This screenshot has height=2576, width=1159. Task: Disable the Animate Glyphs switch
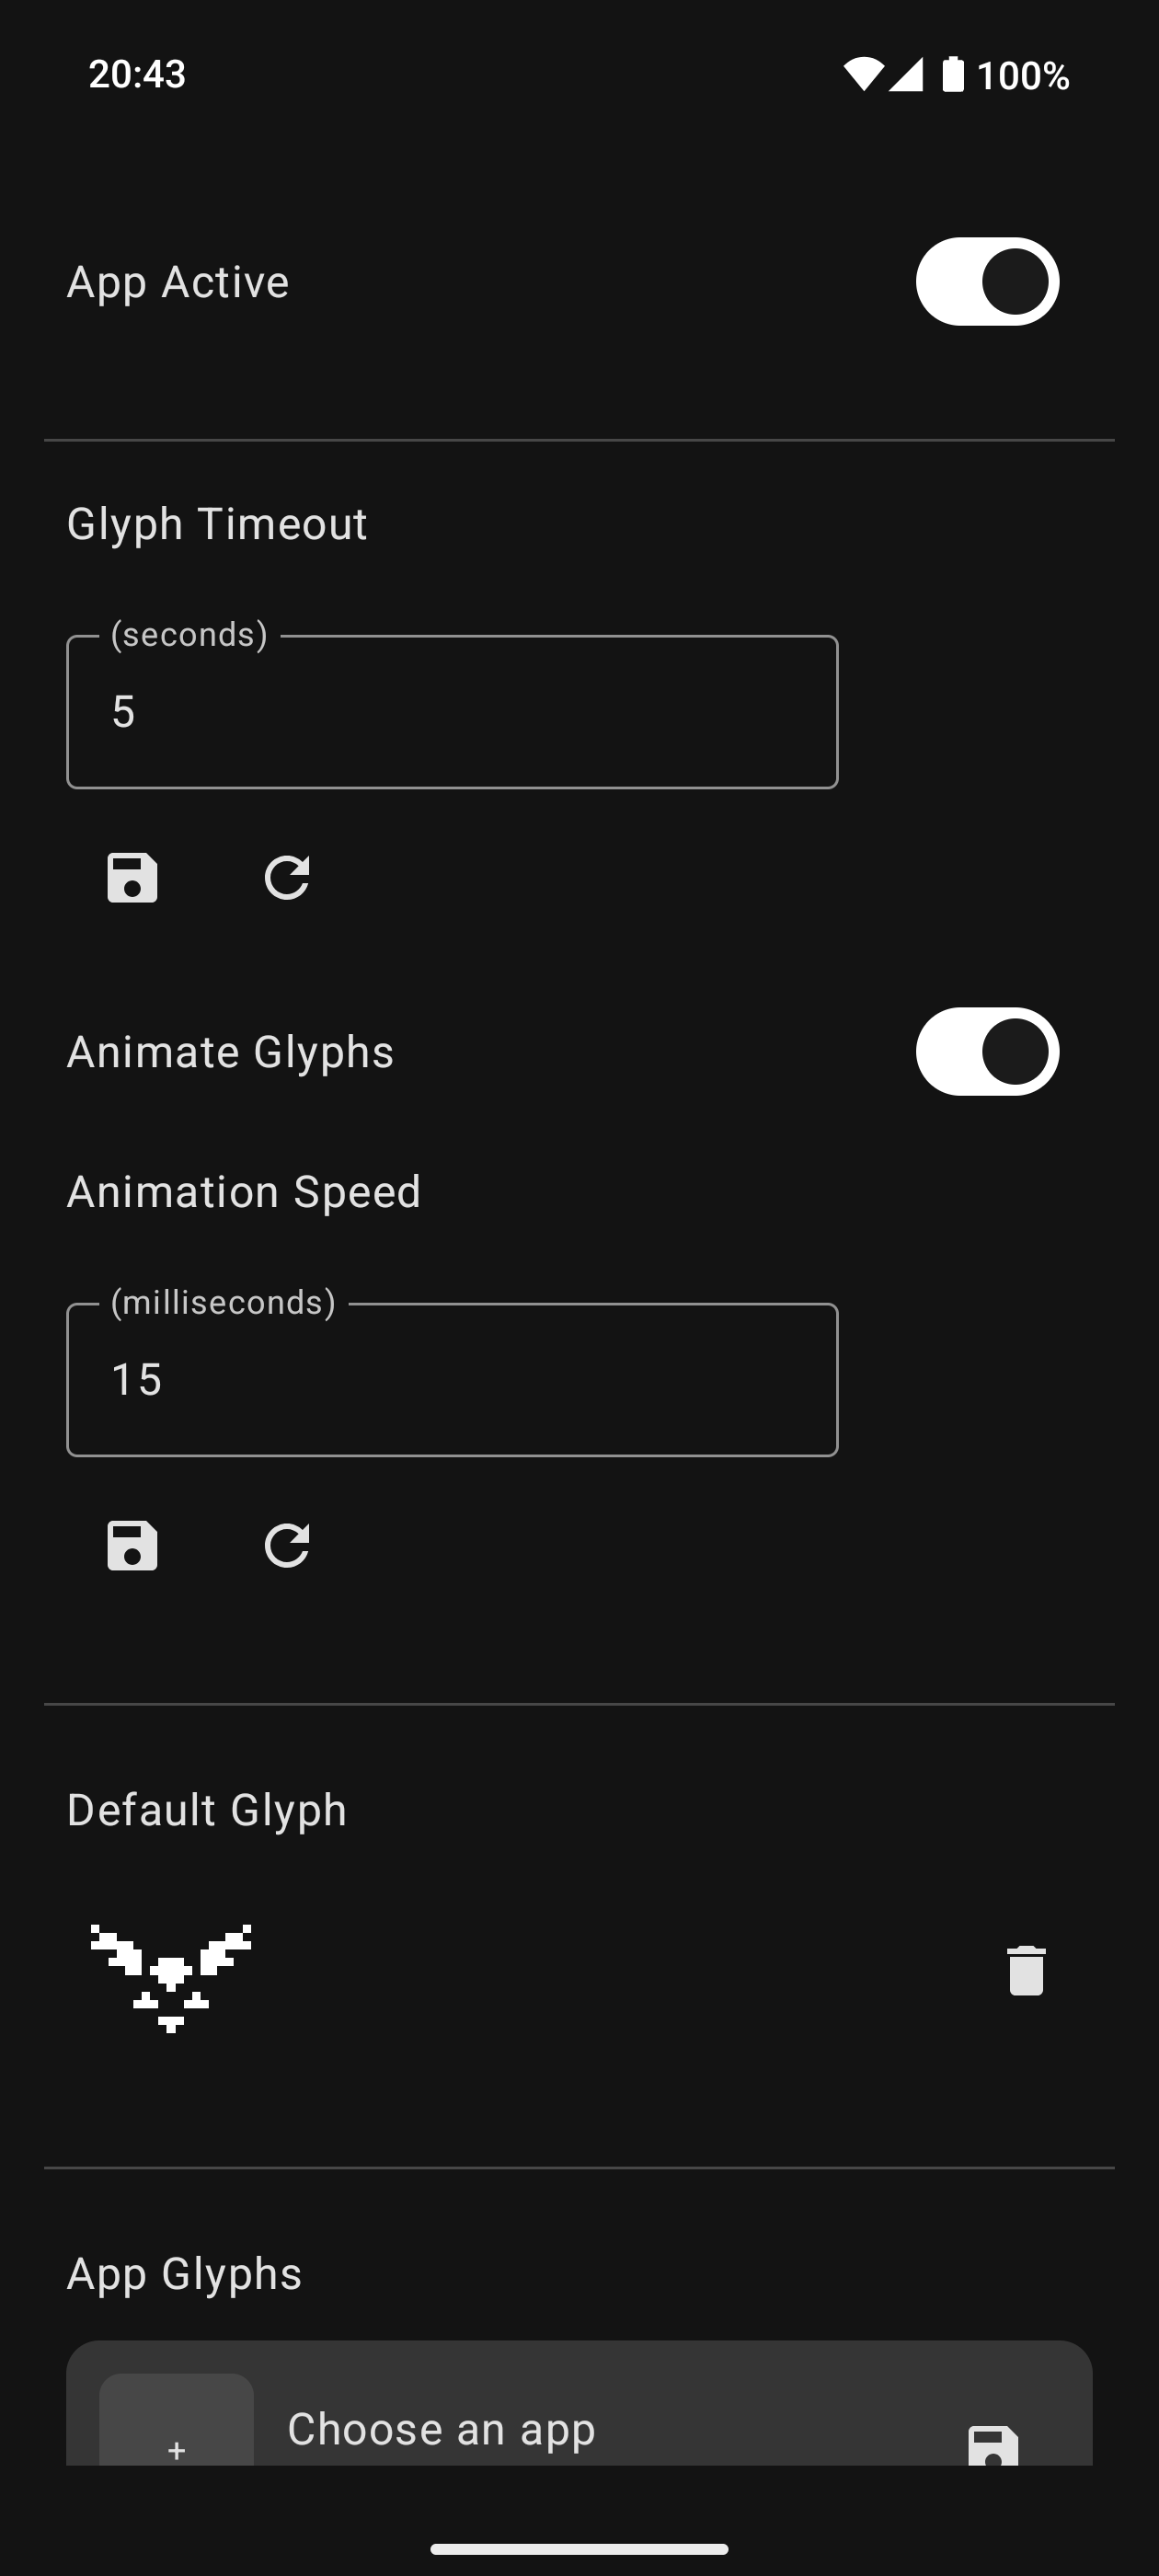[x=987, y=1052]
